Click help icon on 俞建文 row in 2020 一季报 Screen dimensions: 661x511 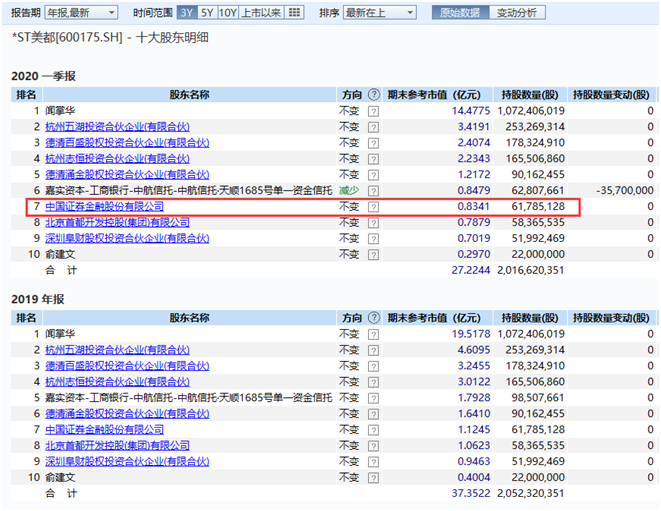pyautogui.click(x=374, y=254)
